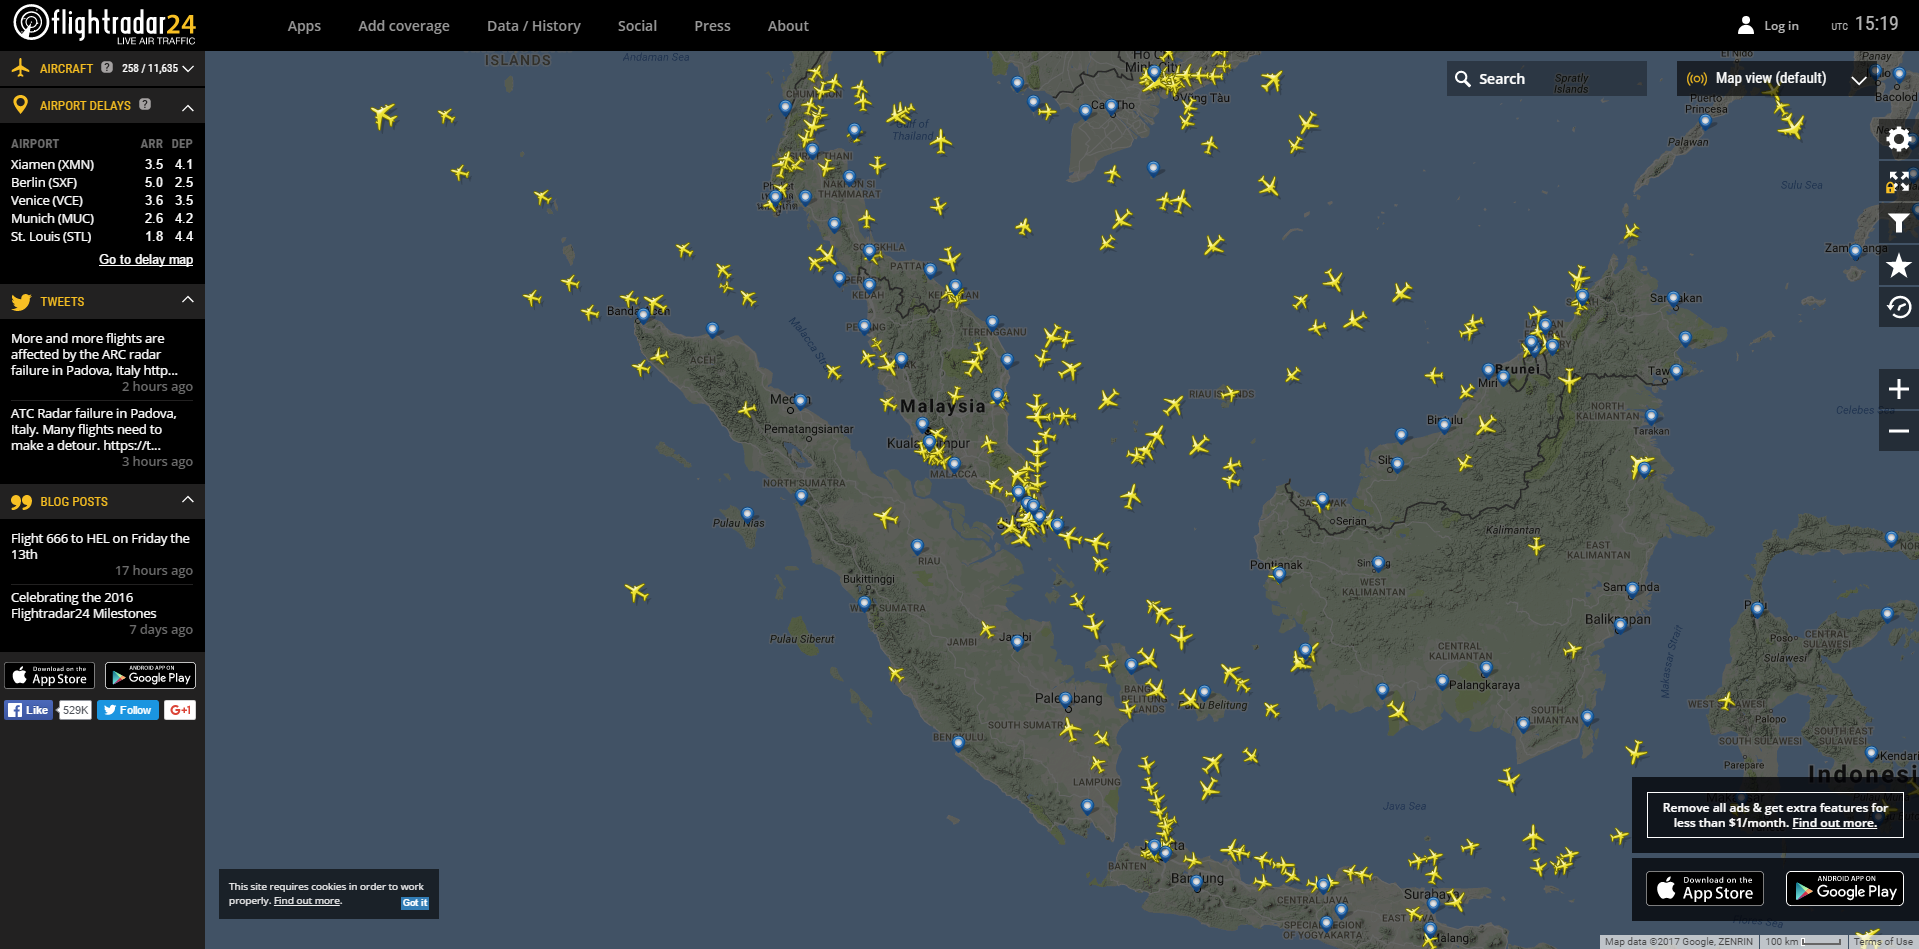The height and width of the screenshot is (949, 1919).
Task: Select Berlin (SXF) airport delay row
Action: pyautogui.click(x=102, y=182)
